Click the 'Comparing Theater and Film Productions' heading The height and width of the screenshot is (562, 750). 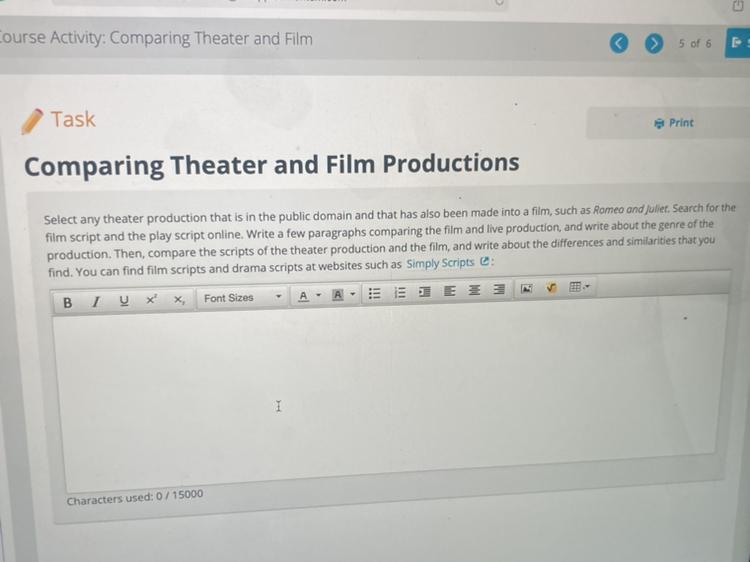[272, 165]
